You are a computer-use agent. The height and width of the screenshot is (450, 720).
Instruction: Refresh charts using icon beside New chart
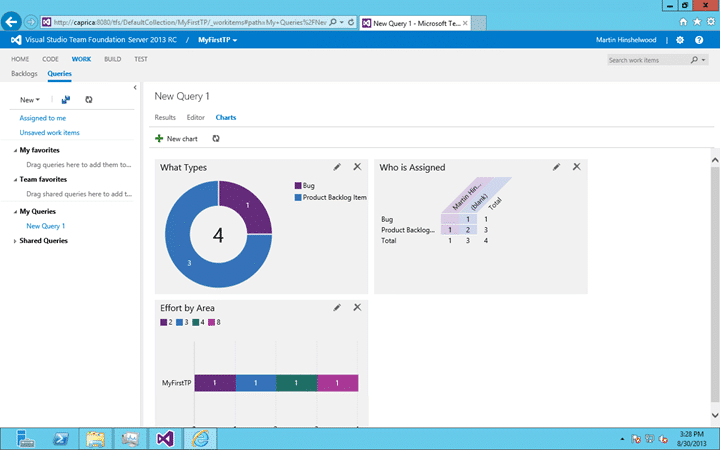coord(216,138)
